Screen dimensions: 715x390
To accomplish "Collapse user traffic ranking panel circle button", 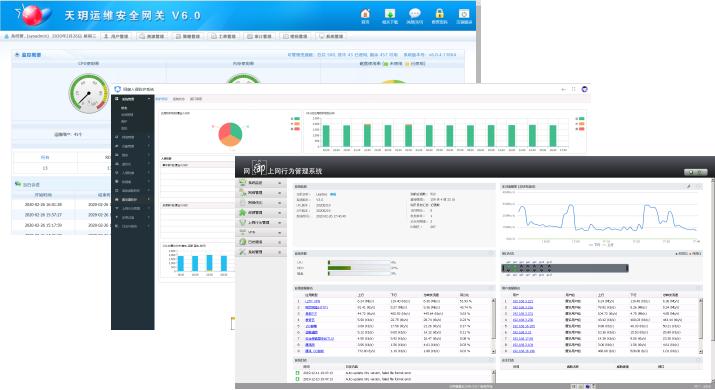I will click(x=698, y=288).
